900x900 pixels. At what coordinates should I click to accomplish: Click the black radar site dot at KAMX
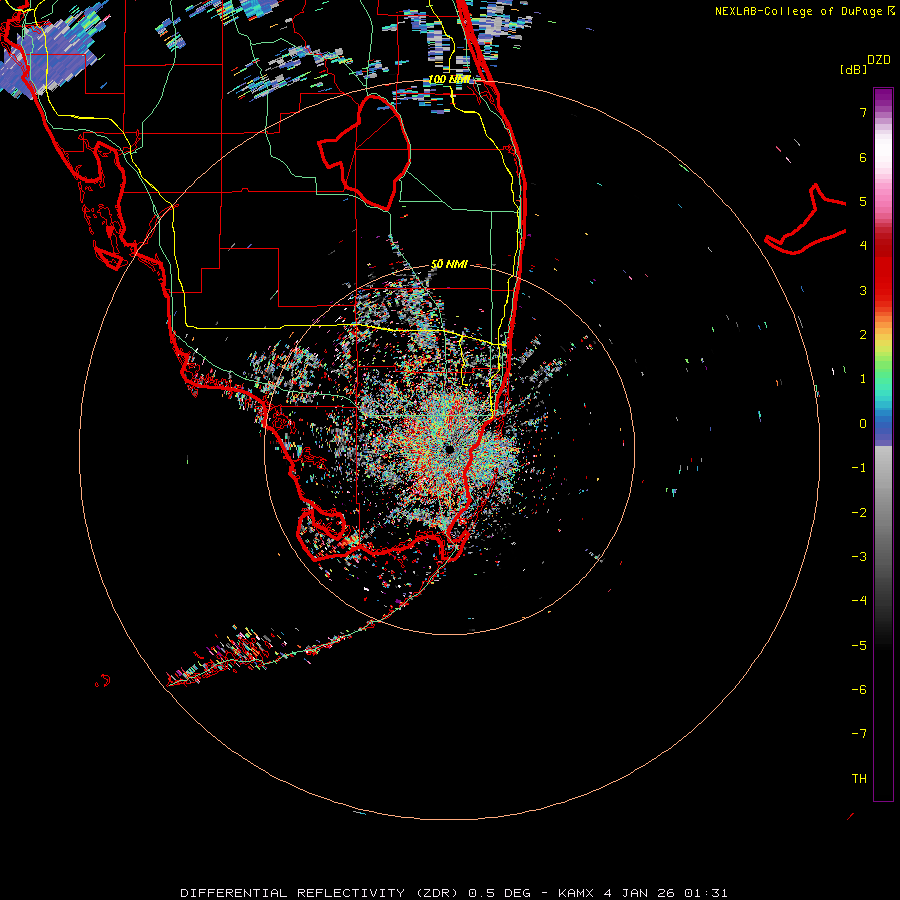(x=449, y=449)
